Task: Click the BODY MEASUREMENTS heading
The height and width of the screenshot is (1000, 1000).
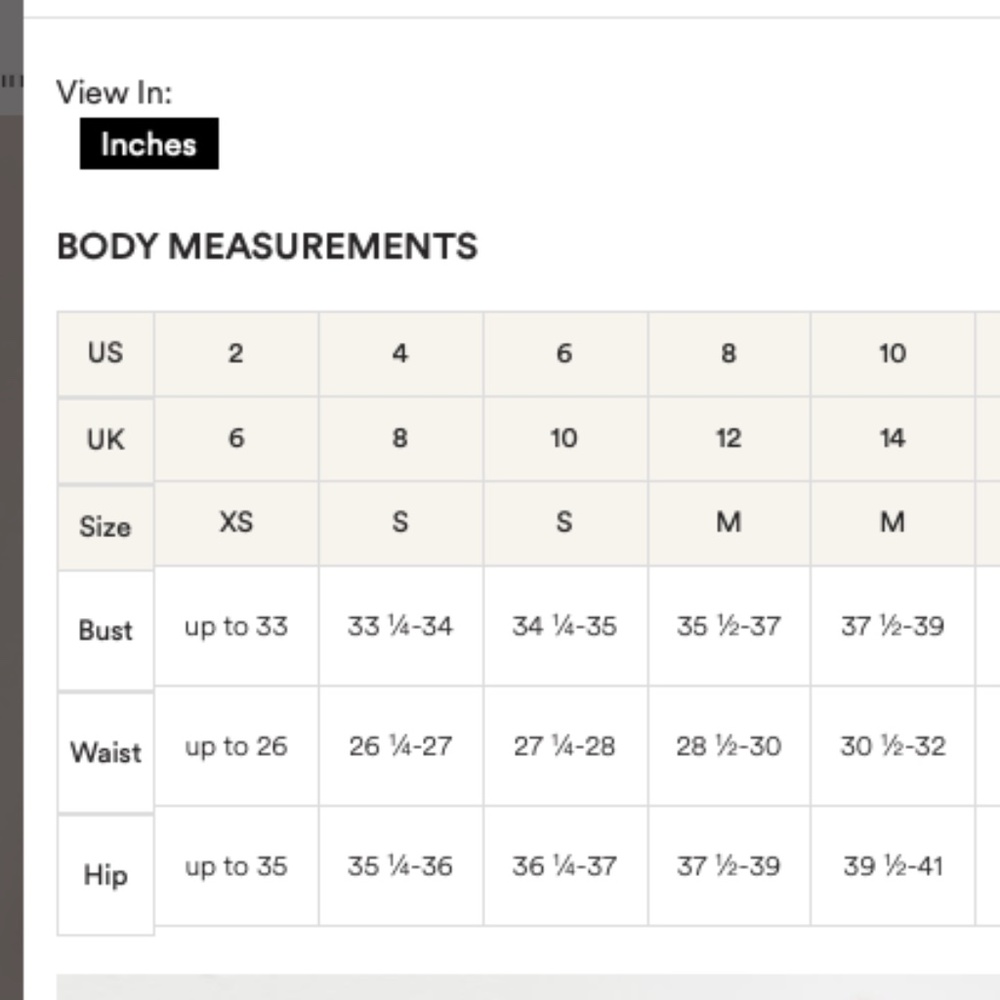Action: [267, 246]
